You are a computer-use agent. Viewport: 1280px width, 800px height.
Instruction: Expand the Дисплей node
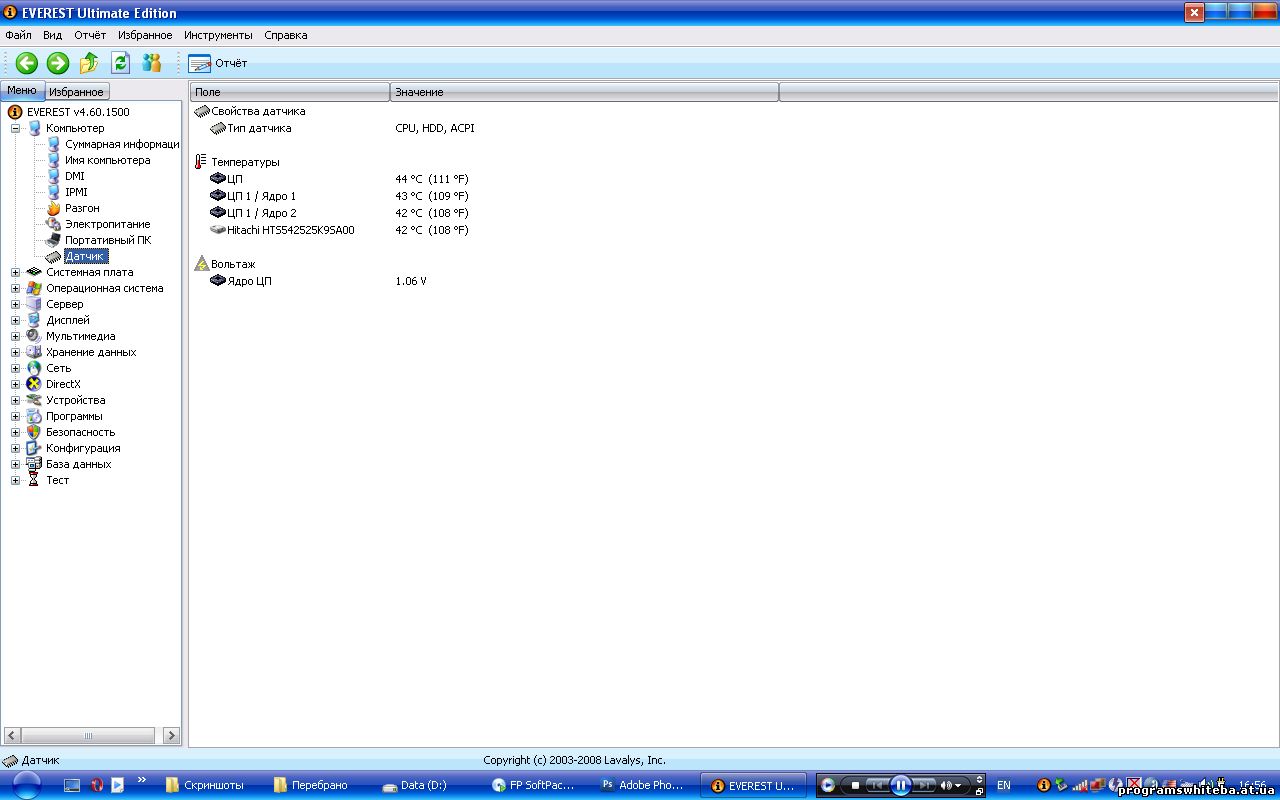[x=15, y=320]
